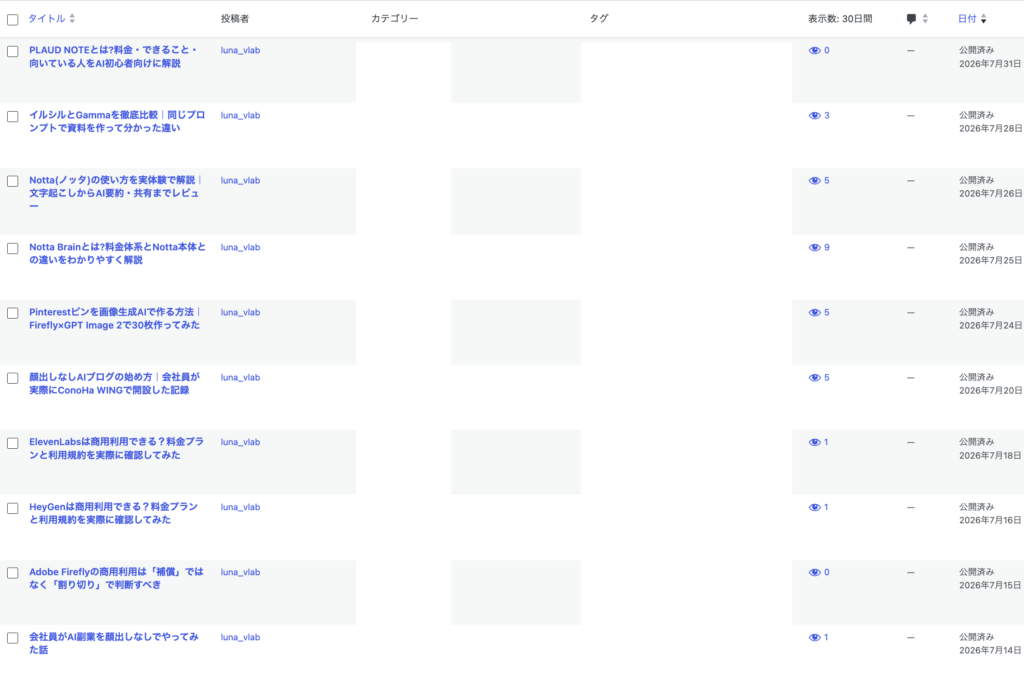Image resolution: width=1024 pixels, height=676 pixels.
Task: Click views eye icon for Pinterest row
Action: coord(814,313)
